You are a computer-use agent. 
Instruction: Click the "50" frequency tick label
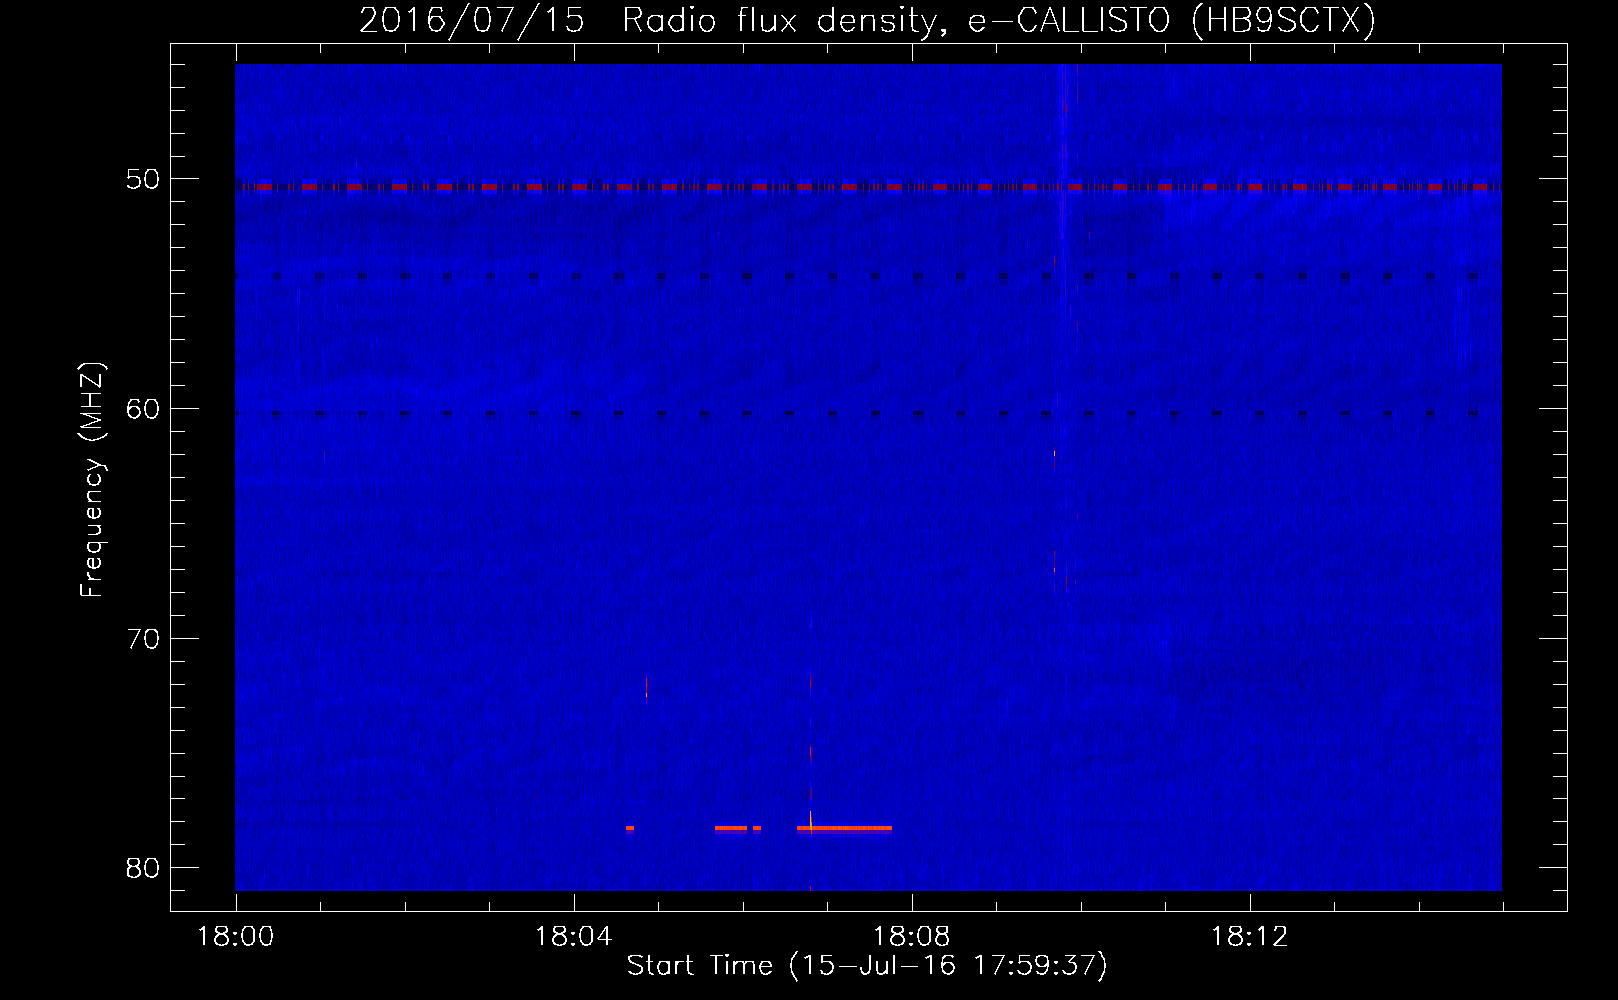(x=143, y=179)
